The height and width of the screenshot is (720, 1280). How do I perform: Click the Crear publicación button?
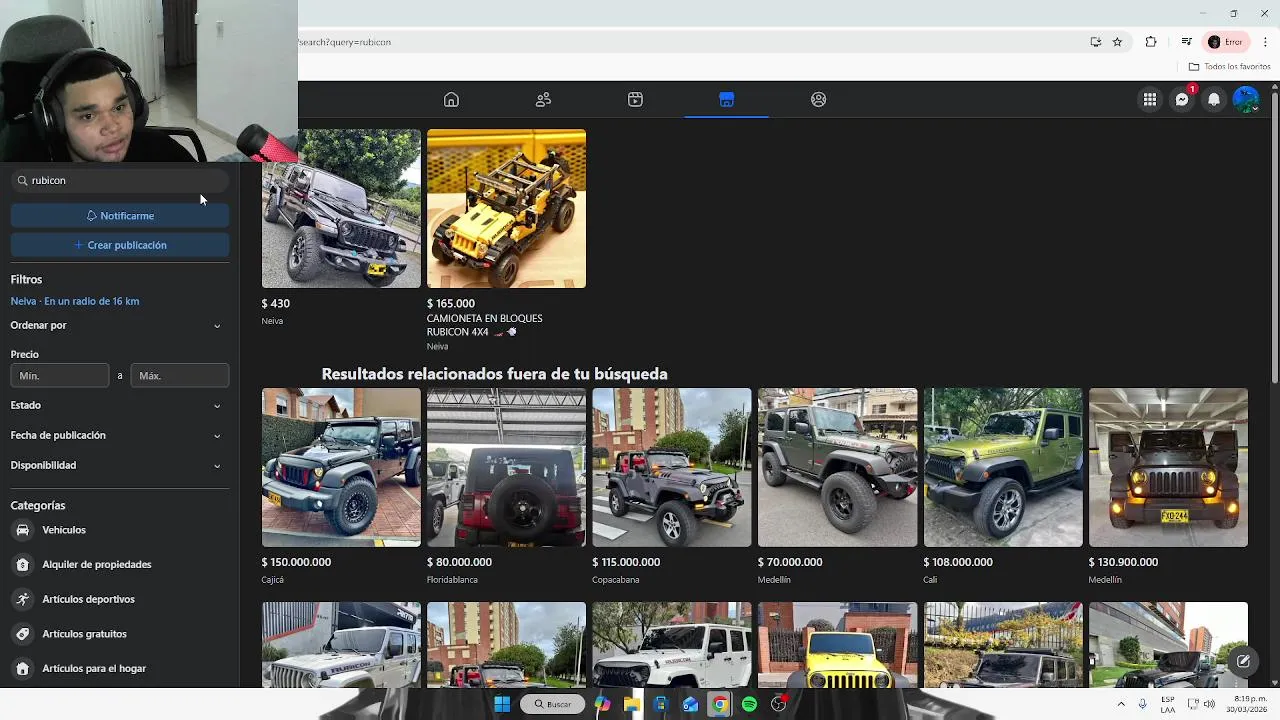(120, 245)
